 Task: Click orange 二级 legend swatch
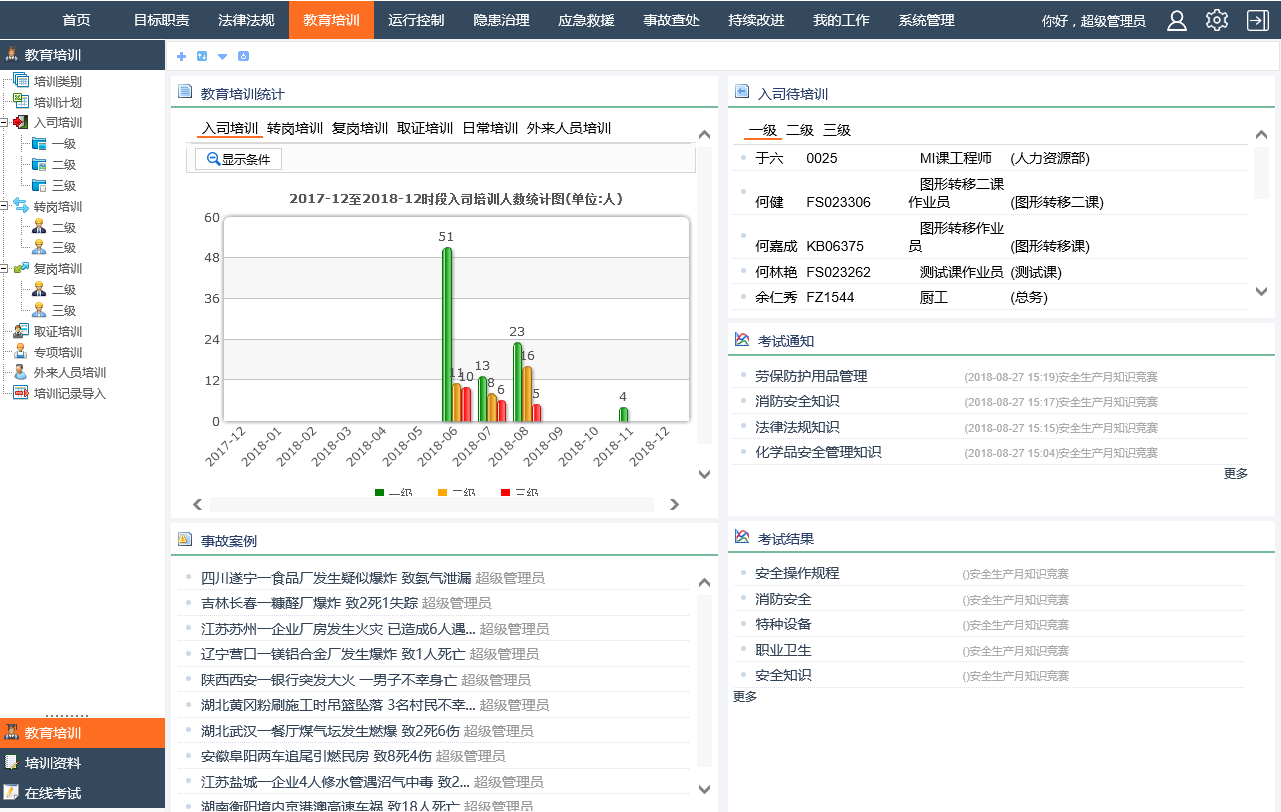click(442, 493)
